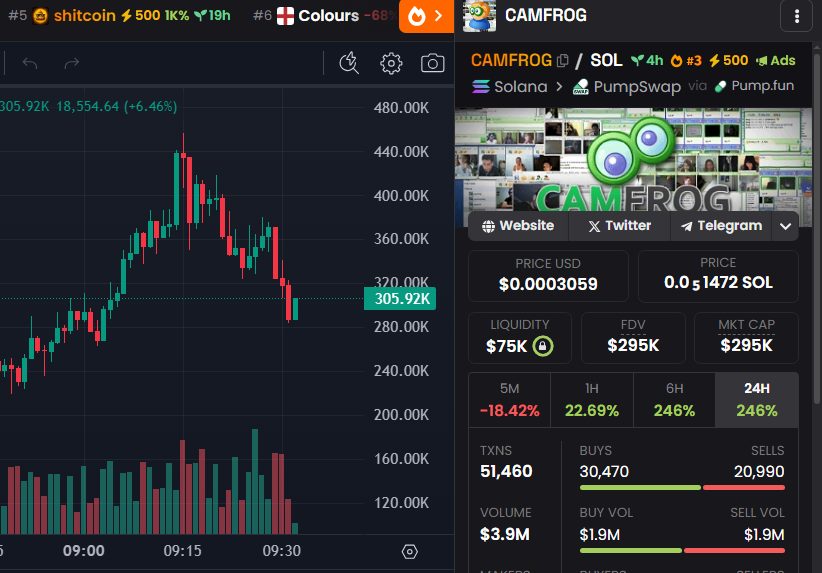822x573 pixels.
Task: Open the shitcoin trending ticker item
Action: click(119, 16)
